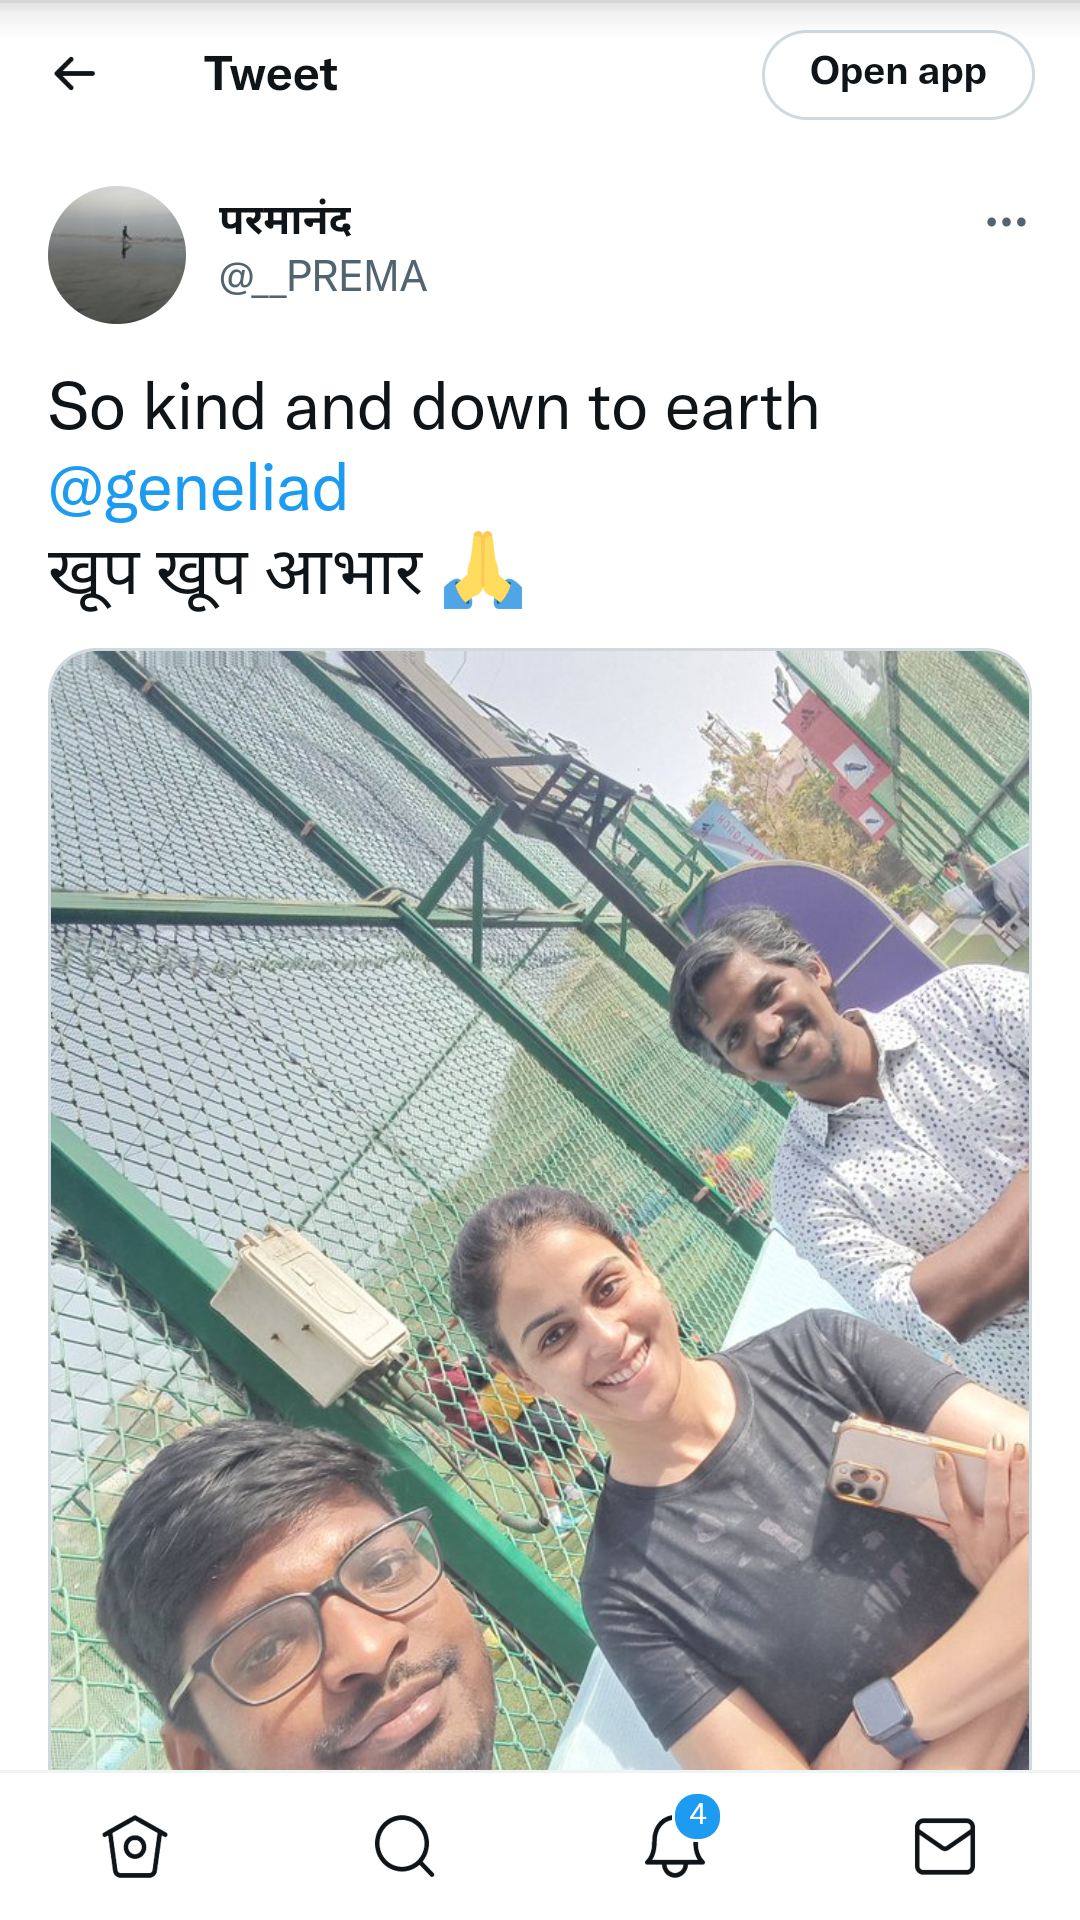Open the @__PREMA handle profile
Viewport: 1080px width, 1920px height.
point(323,277)
